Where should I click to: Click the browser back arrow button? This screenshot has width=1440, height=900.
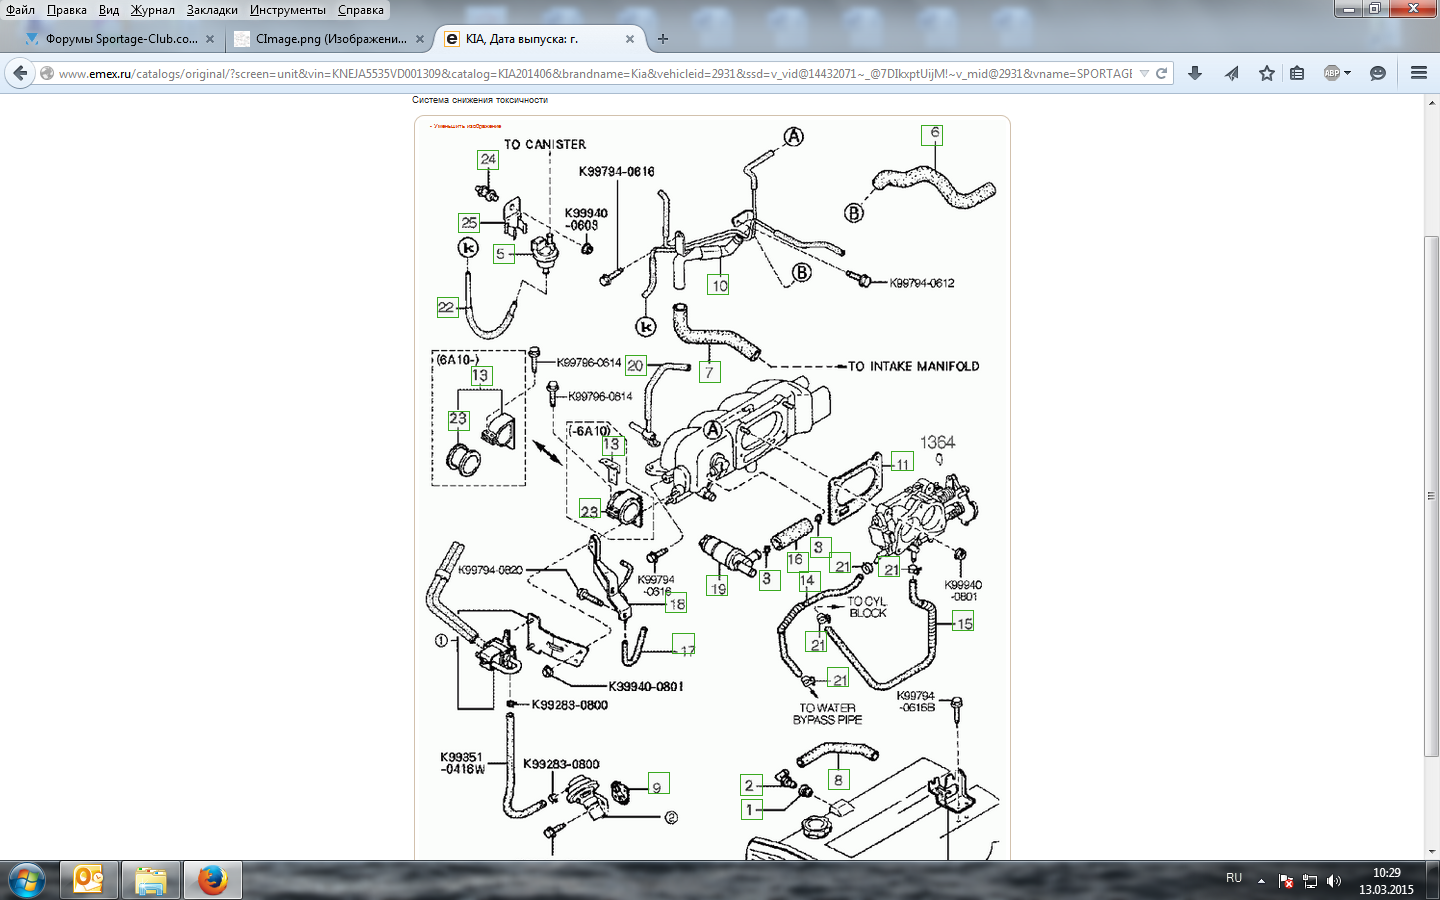[20, 73]
